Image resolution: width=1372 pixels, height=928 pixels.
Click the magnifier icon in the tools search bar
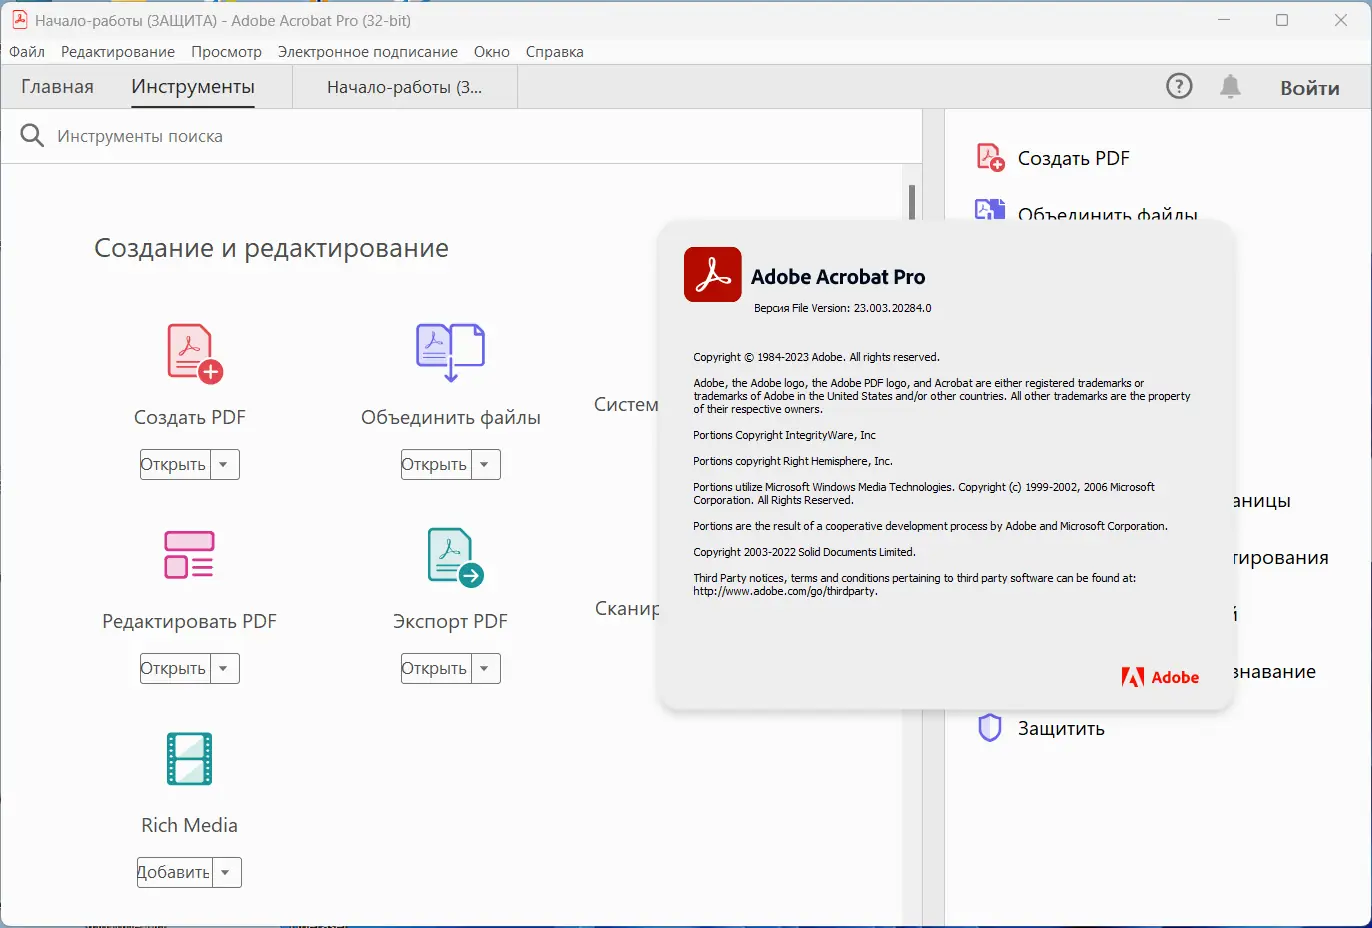tap(32, 135)
